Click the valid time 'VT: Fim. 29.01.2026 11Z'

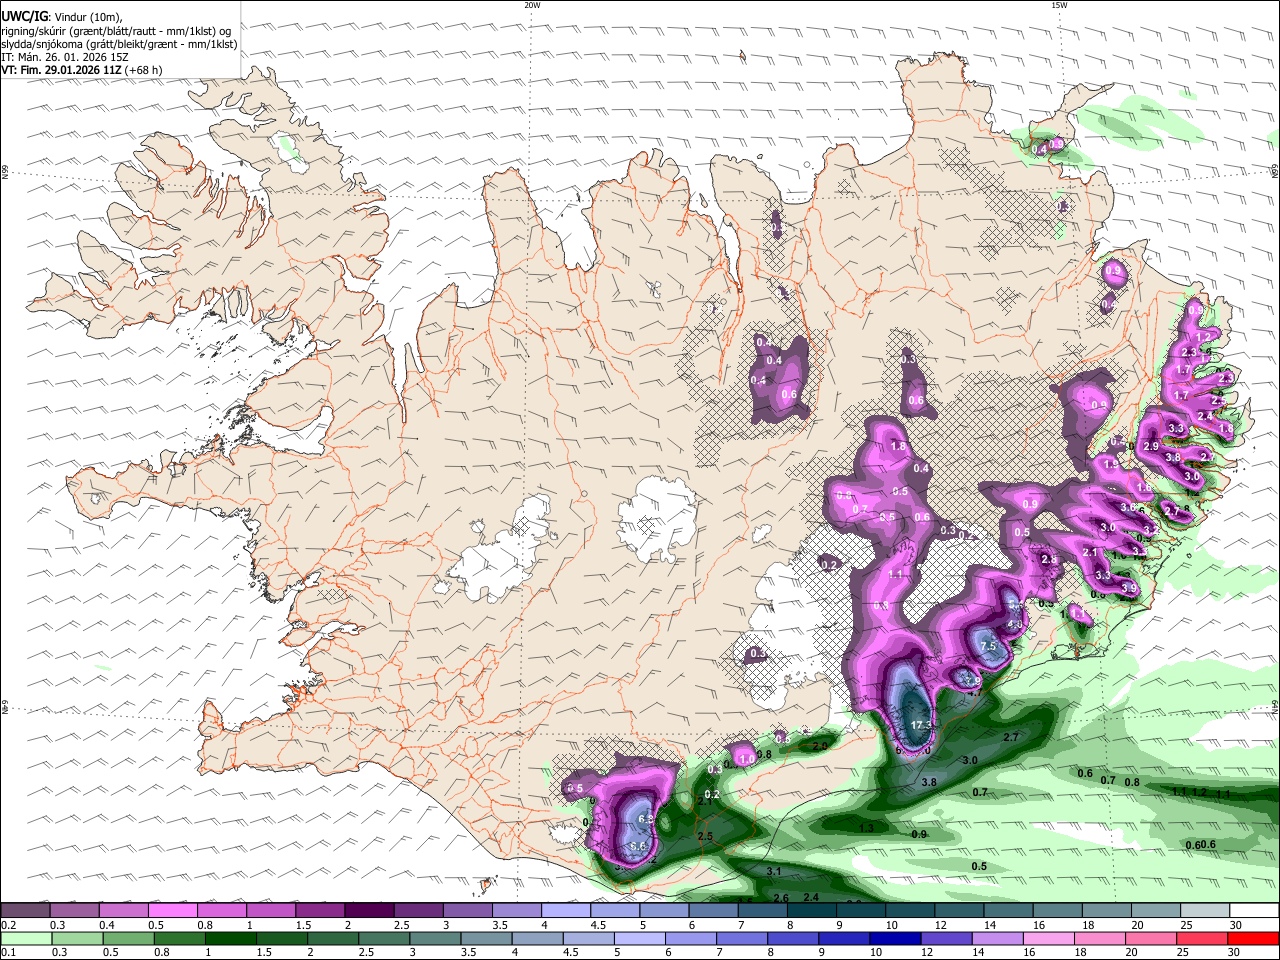click(61, 70)
